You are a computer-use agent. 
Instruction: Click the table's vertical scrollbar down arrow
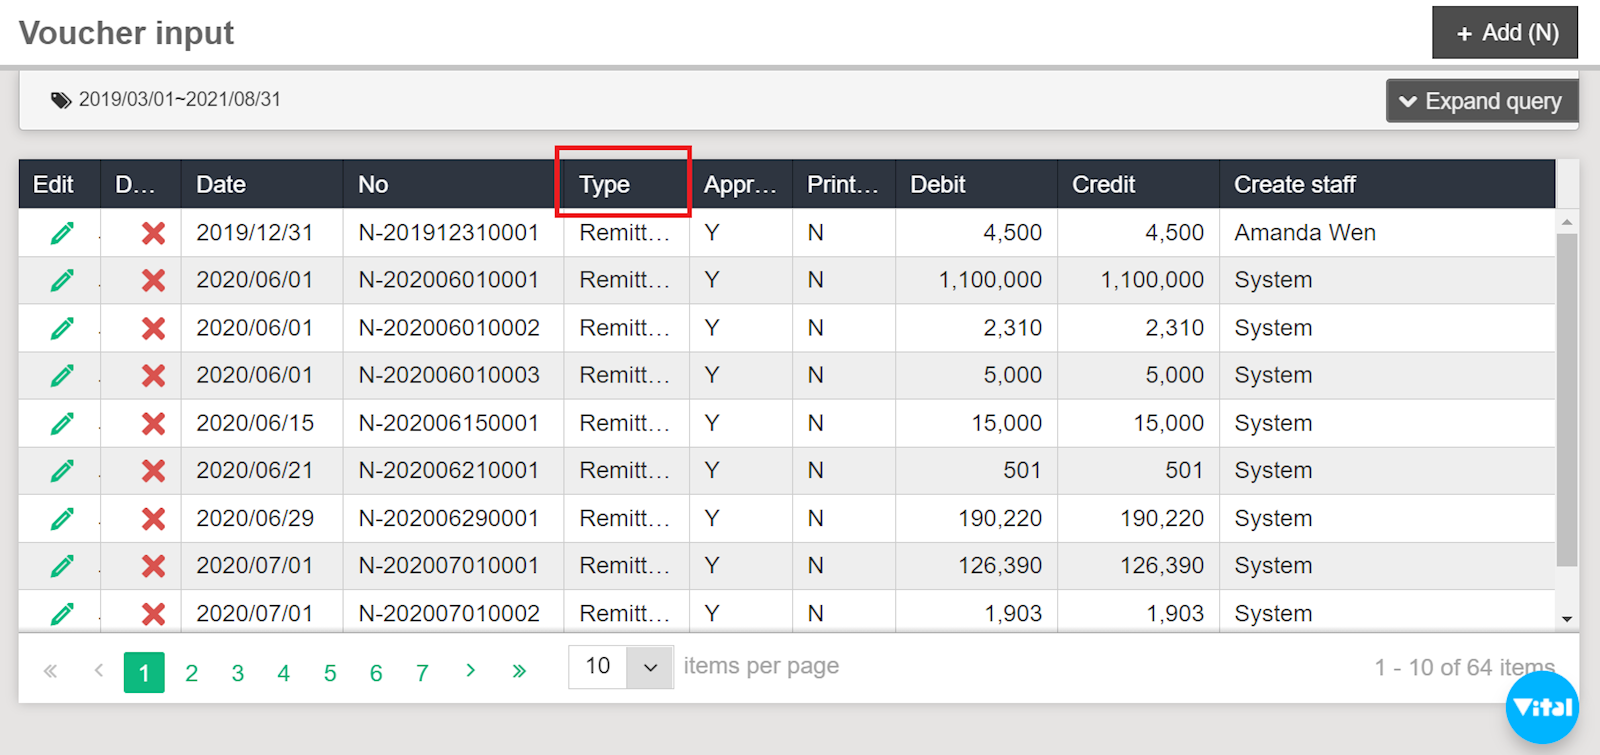[x=1567, y=619]
